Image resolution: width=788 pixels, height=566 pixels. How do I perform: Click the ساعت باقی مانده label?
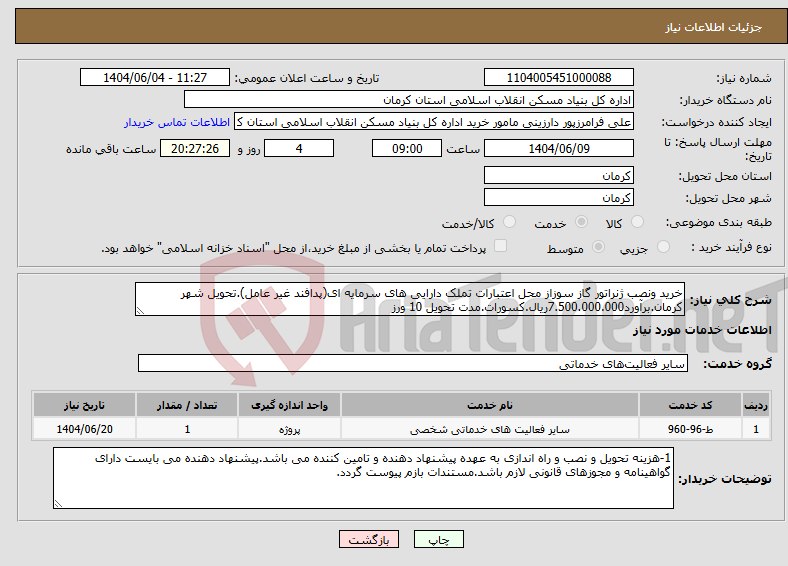coord(111,149)
